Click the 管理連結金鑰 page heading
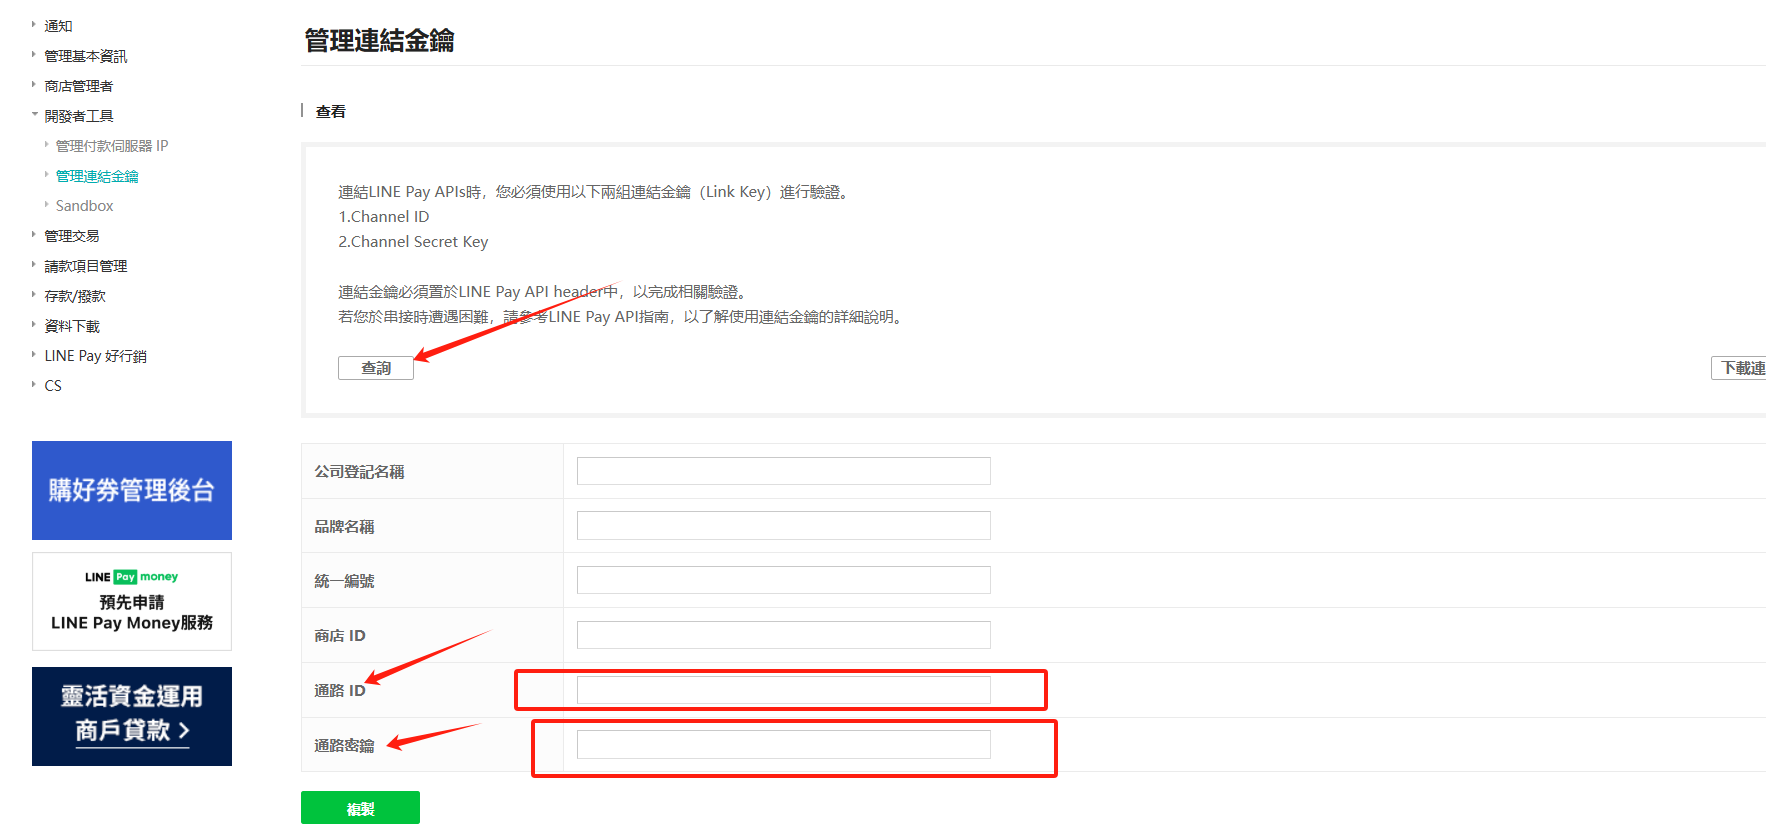The height and width of the screenshot is (837, 1766). coord(379,40)
